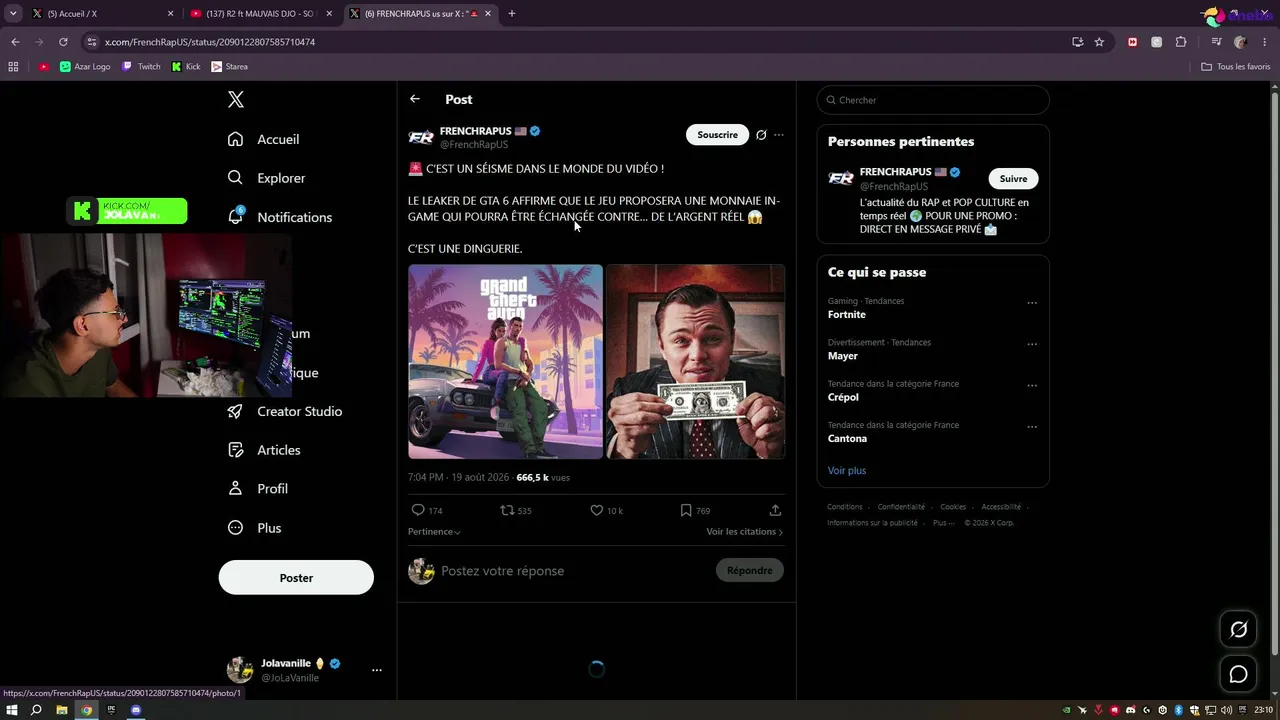Open the Cookies footer link
The height and width of the screenshot is (720, 1280).
point(953,507)
